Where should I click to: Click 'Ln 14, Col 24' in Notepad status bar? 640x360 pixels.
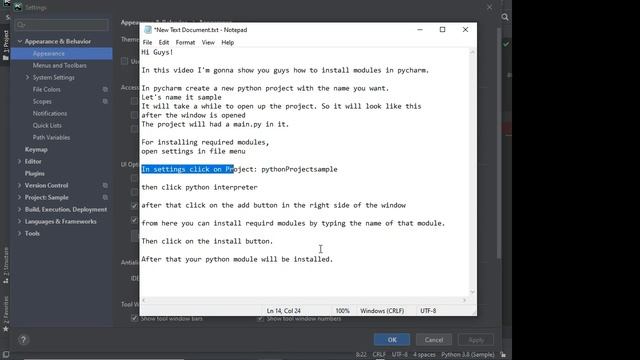click(x=284, y=311)
